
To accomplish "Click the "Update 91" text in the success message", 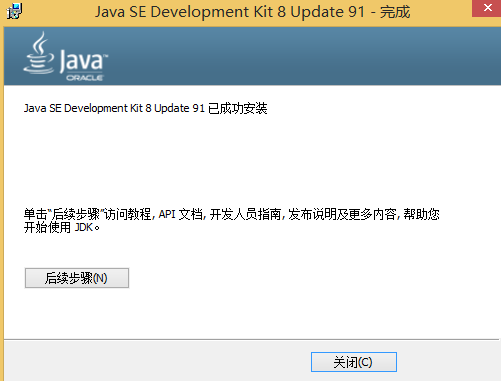I will 179,108.
